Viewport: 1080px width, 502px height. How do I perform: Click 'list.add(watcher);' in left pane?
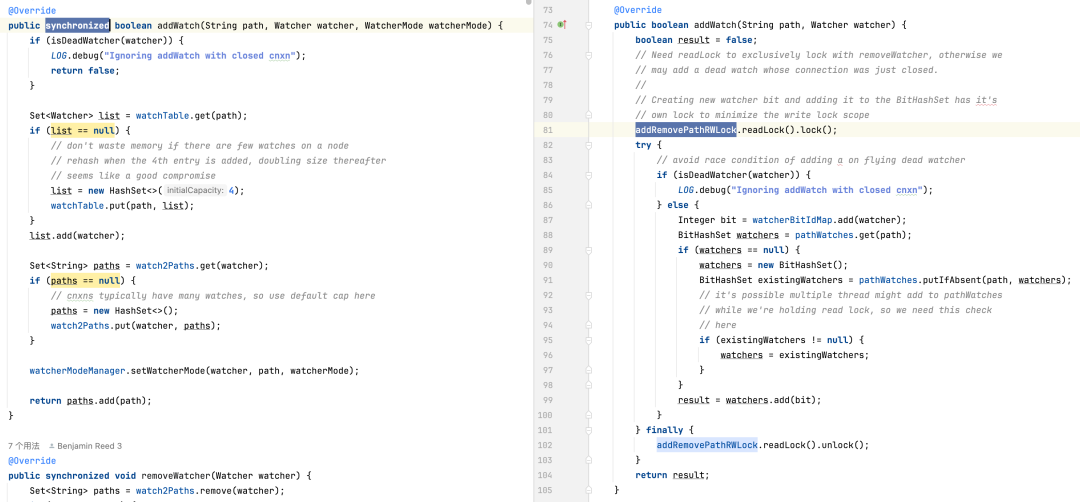[x=77, y=236]
